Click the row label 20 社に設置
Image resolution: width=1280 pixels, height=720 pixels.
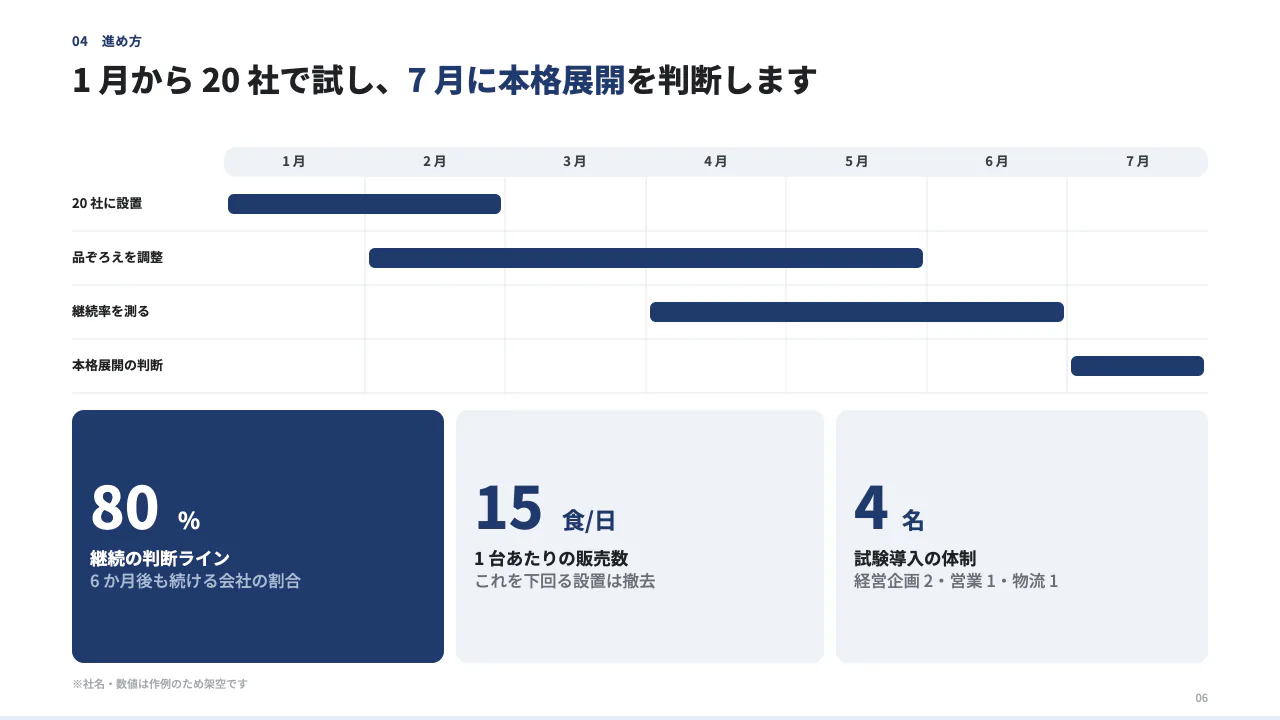point(107,203)
